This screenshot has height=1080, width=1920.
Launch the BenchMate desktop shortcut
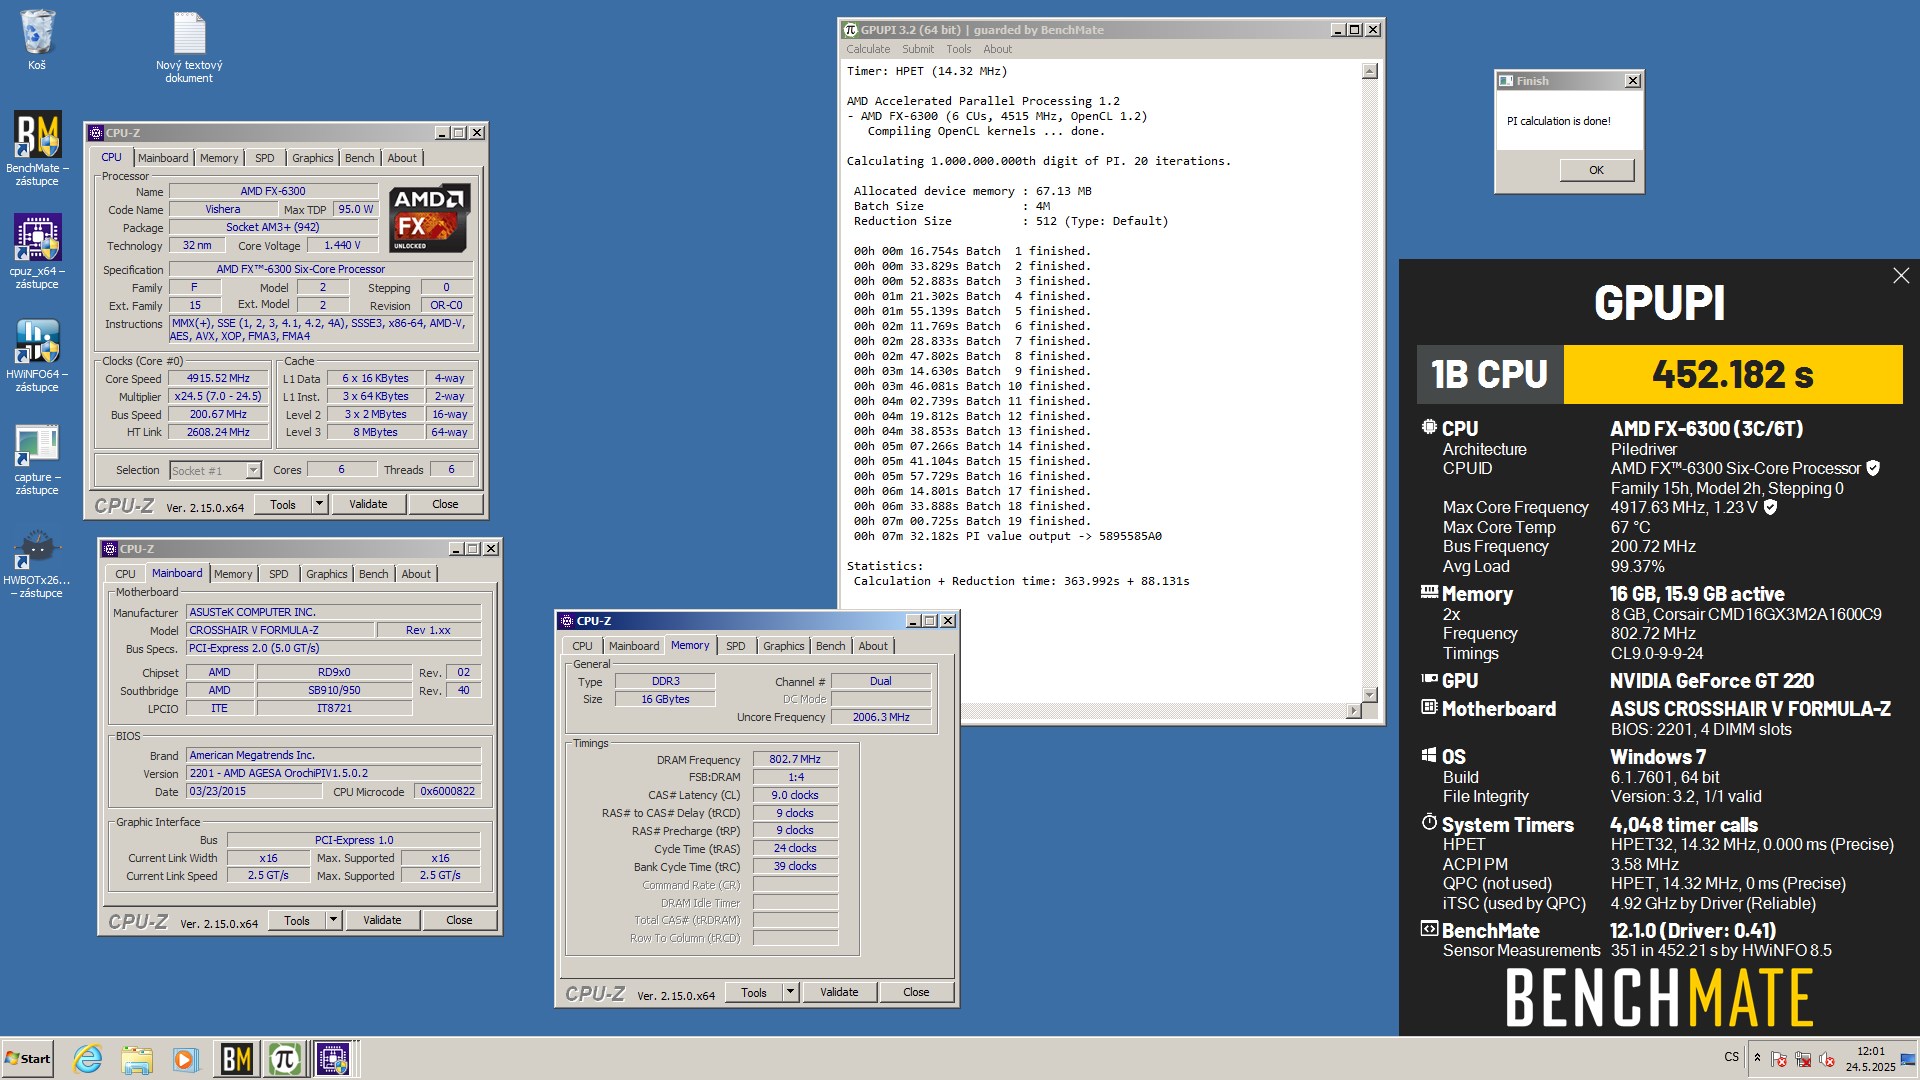(x=37, y=148)
